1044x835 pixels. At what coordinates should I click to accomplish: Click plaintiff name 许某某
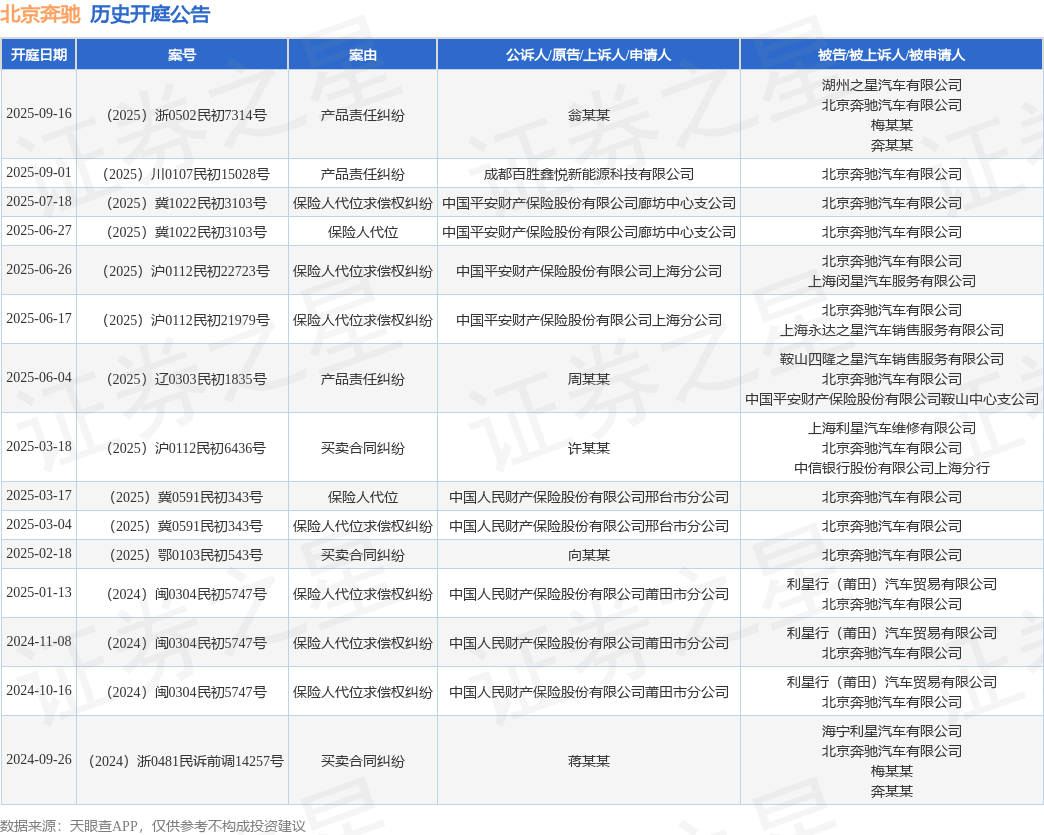[589, 449]
